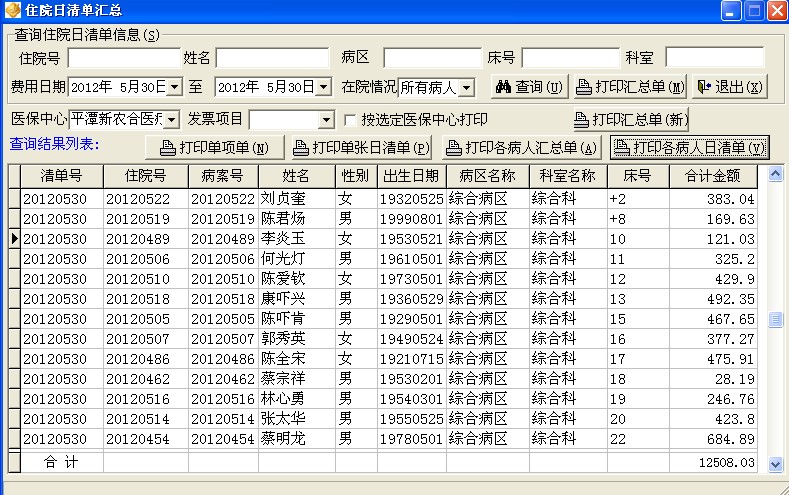This screenshot has height=495, width=789.
Task: Click the printer icon on 打印汇总单(新)
Action: coord(581,120)
